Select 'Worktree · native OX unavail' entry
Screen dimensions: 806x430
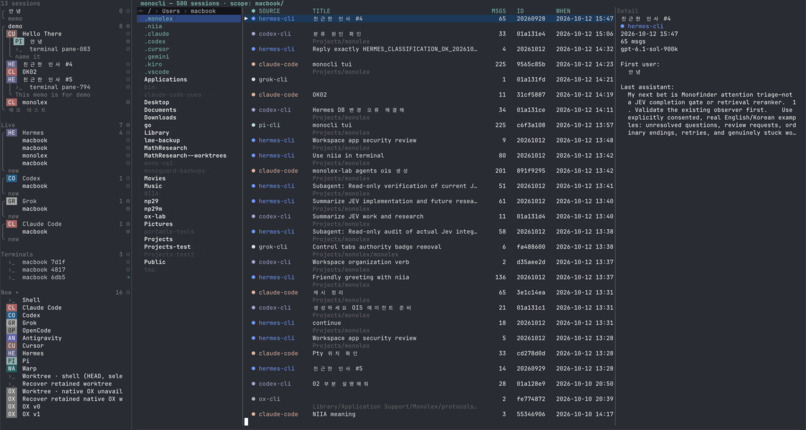click(72, 391)
